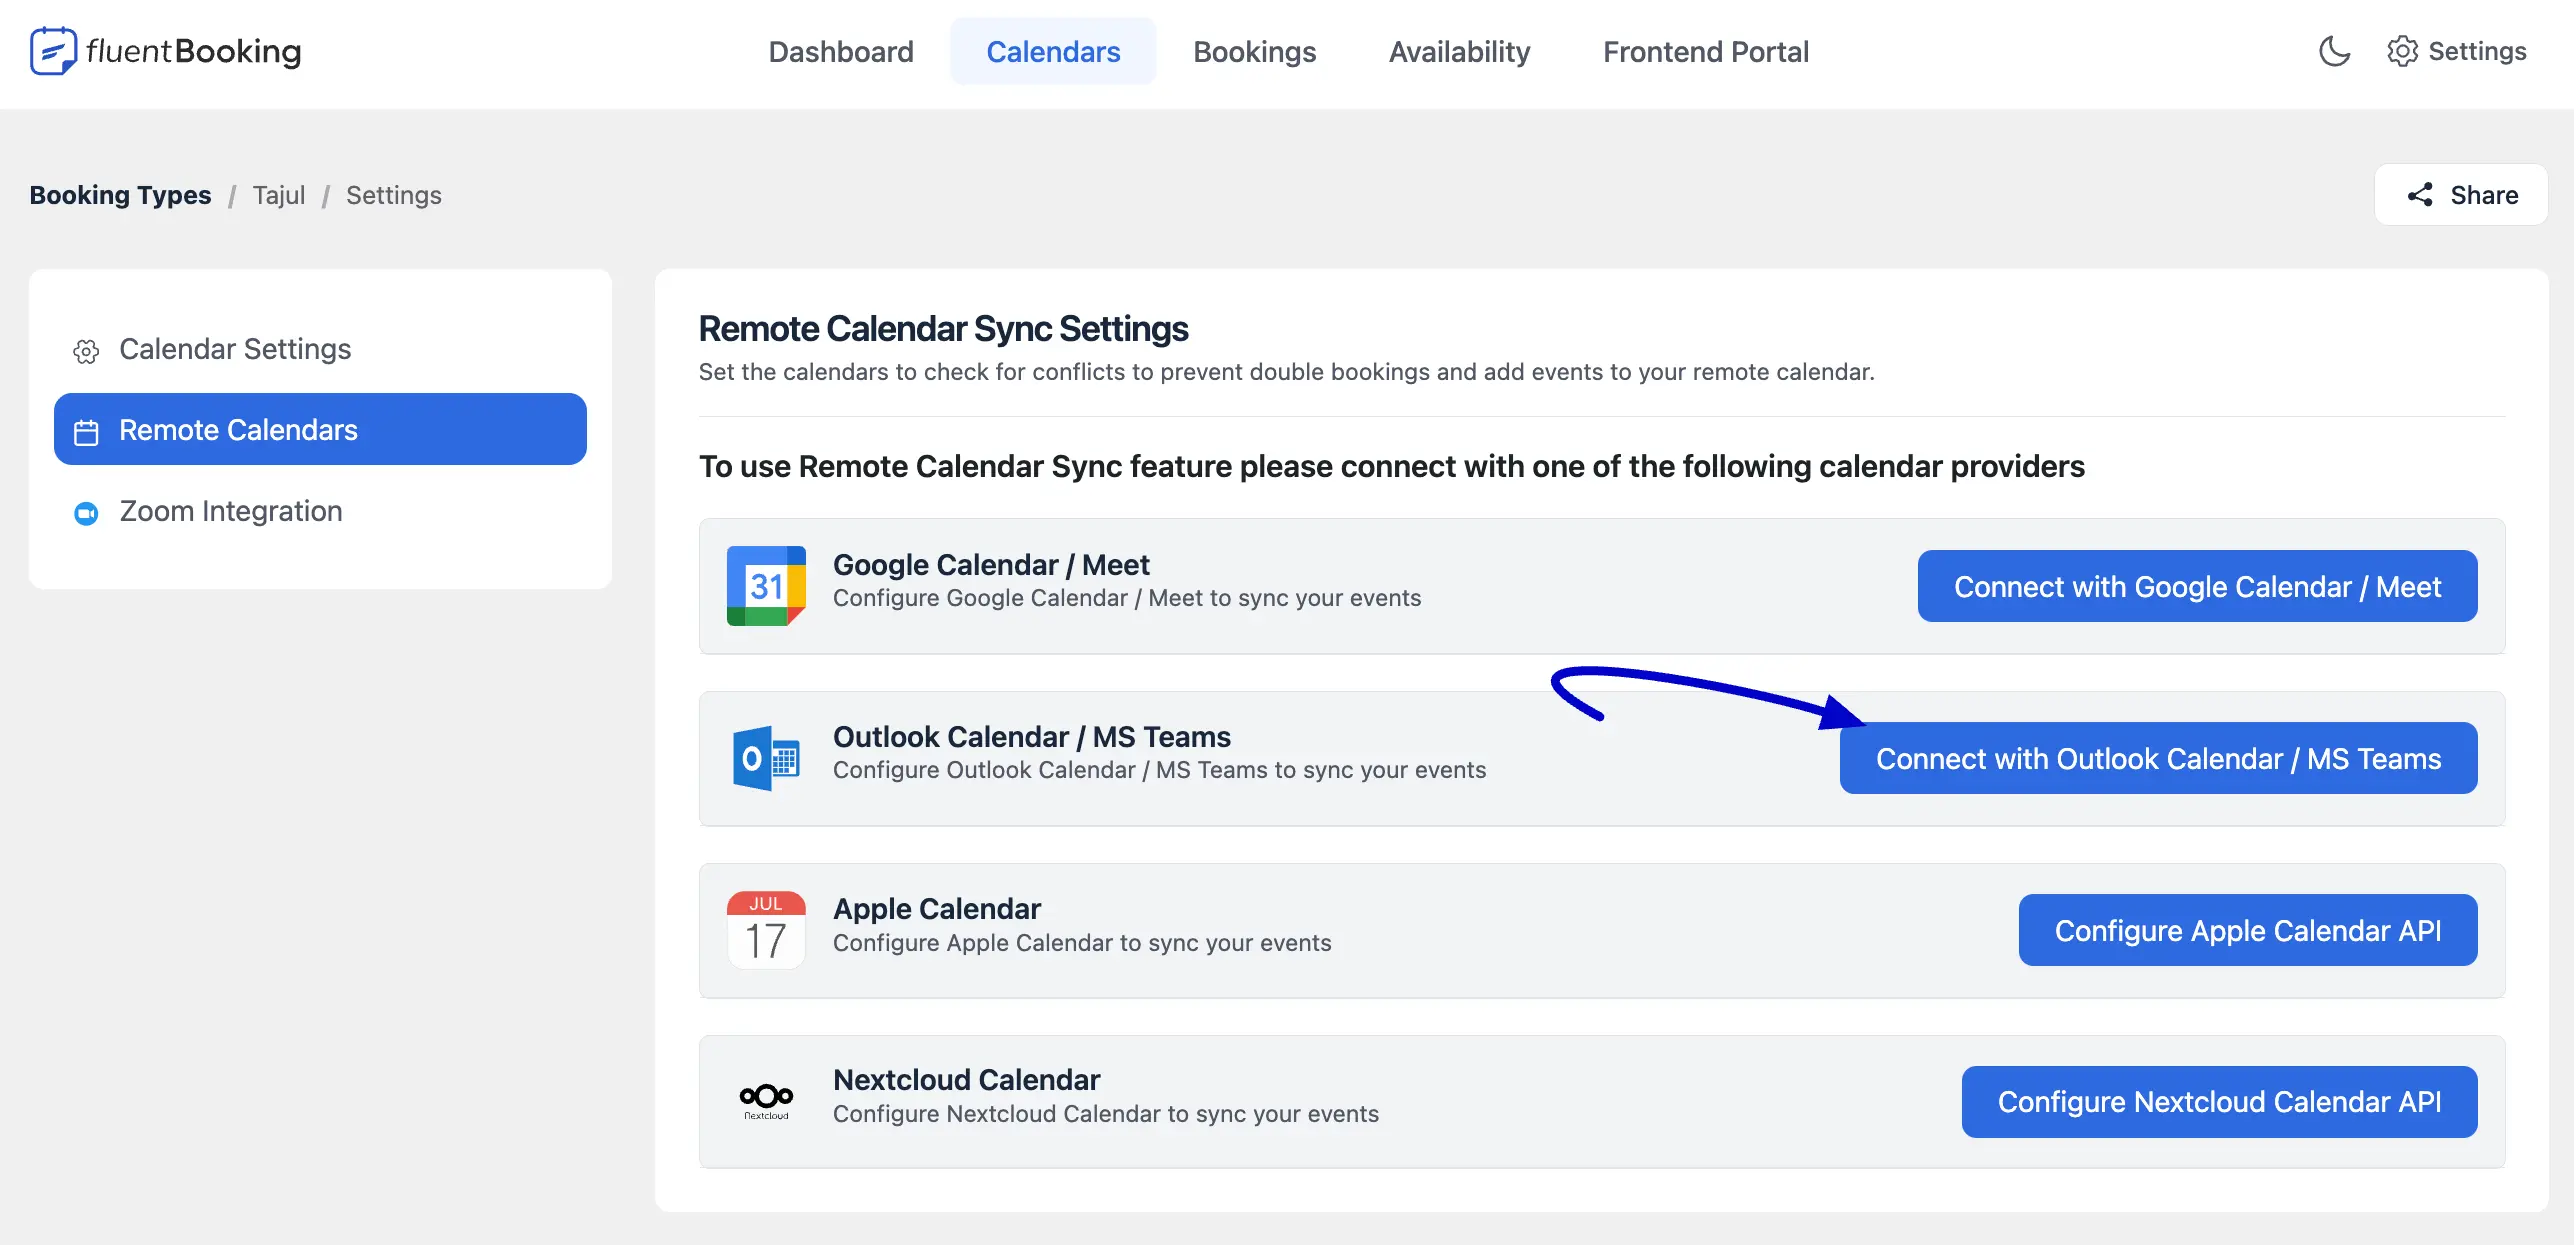Select Zoom Integration in sidebar
Screen dimensions: 2574x1245
click(x=320, y=511)
